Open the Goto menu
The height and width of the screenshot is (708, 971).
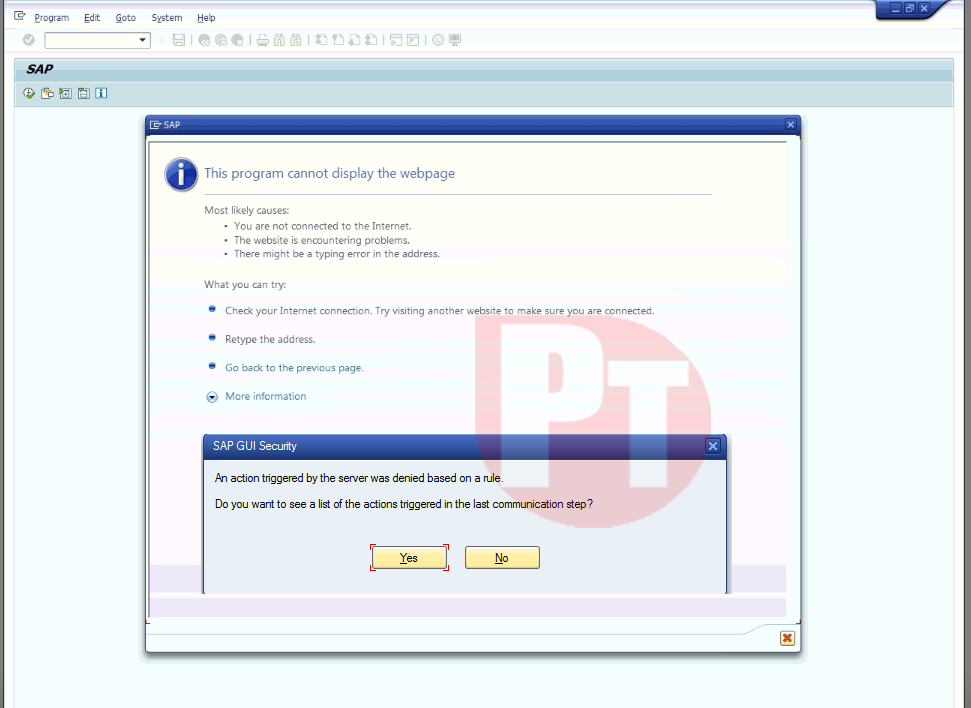tap(126, 17)
